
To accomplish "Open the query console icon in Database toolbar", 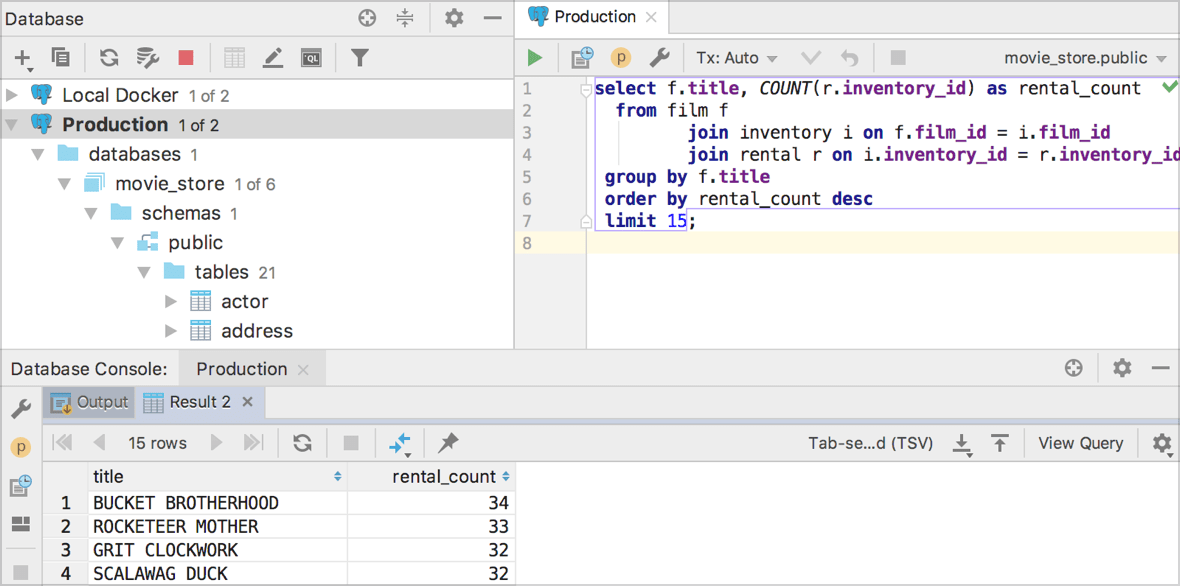I will [x=311, y=58].
